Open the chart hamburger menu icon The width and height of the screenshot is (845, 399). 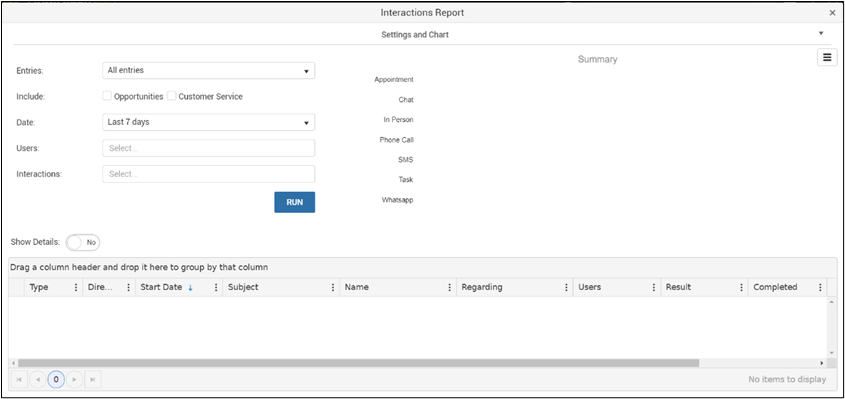[827, 57]
